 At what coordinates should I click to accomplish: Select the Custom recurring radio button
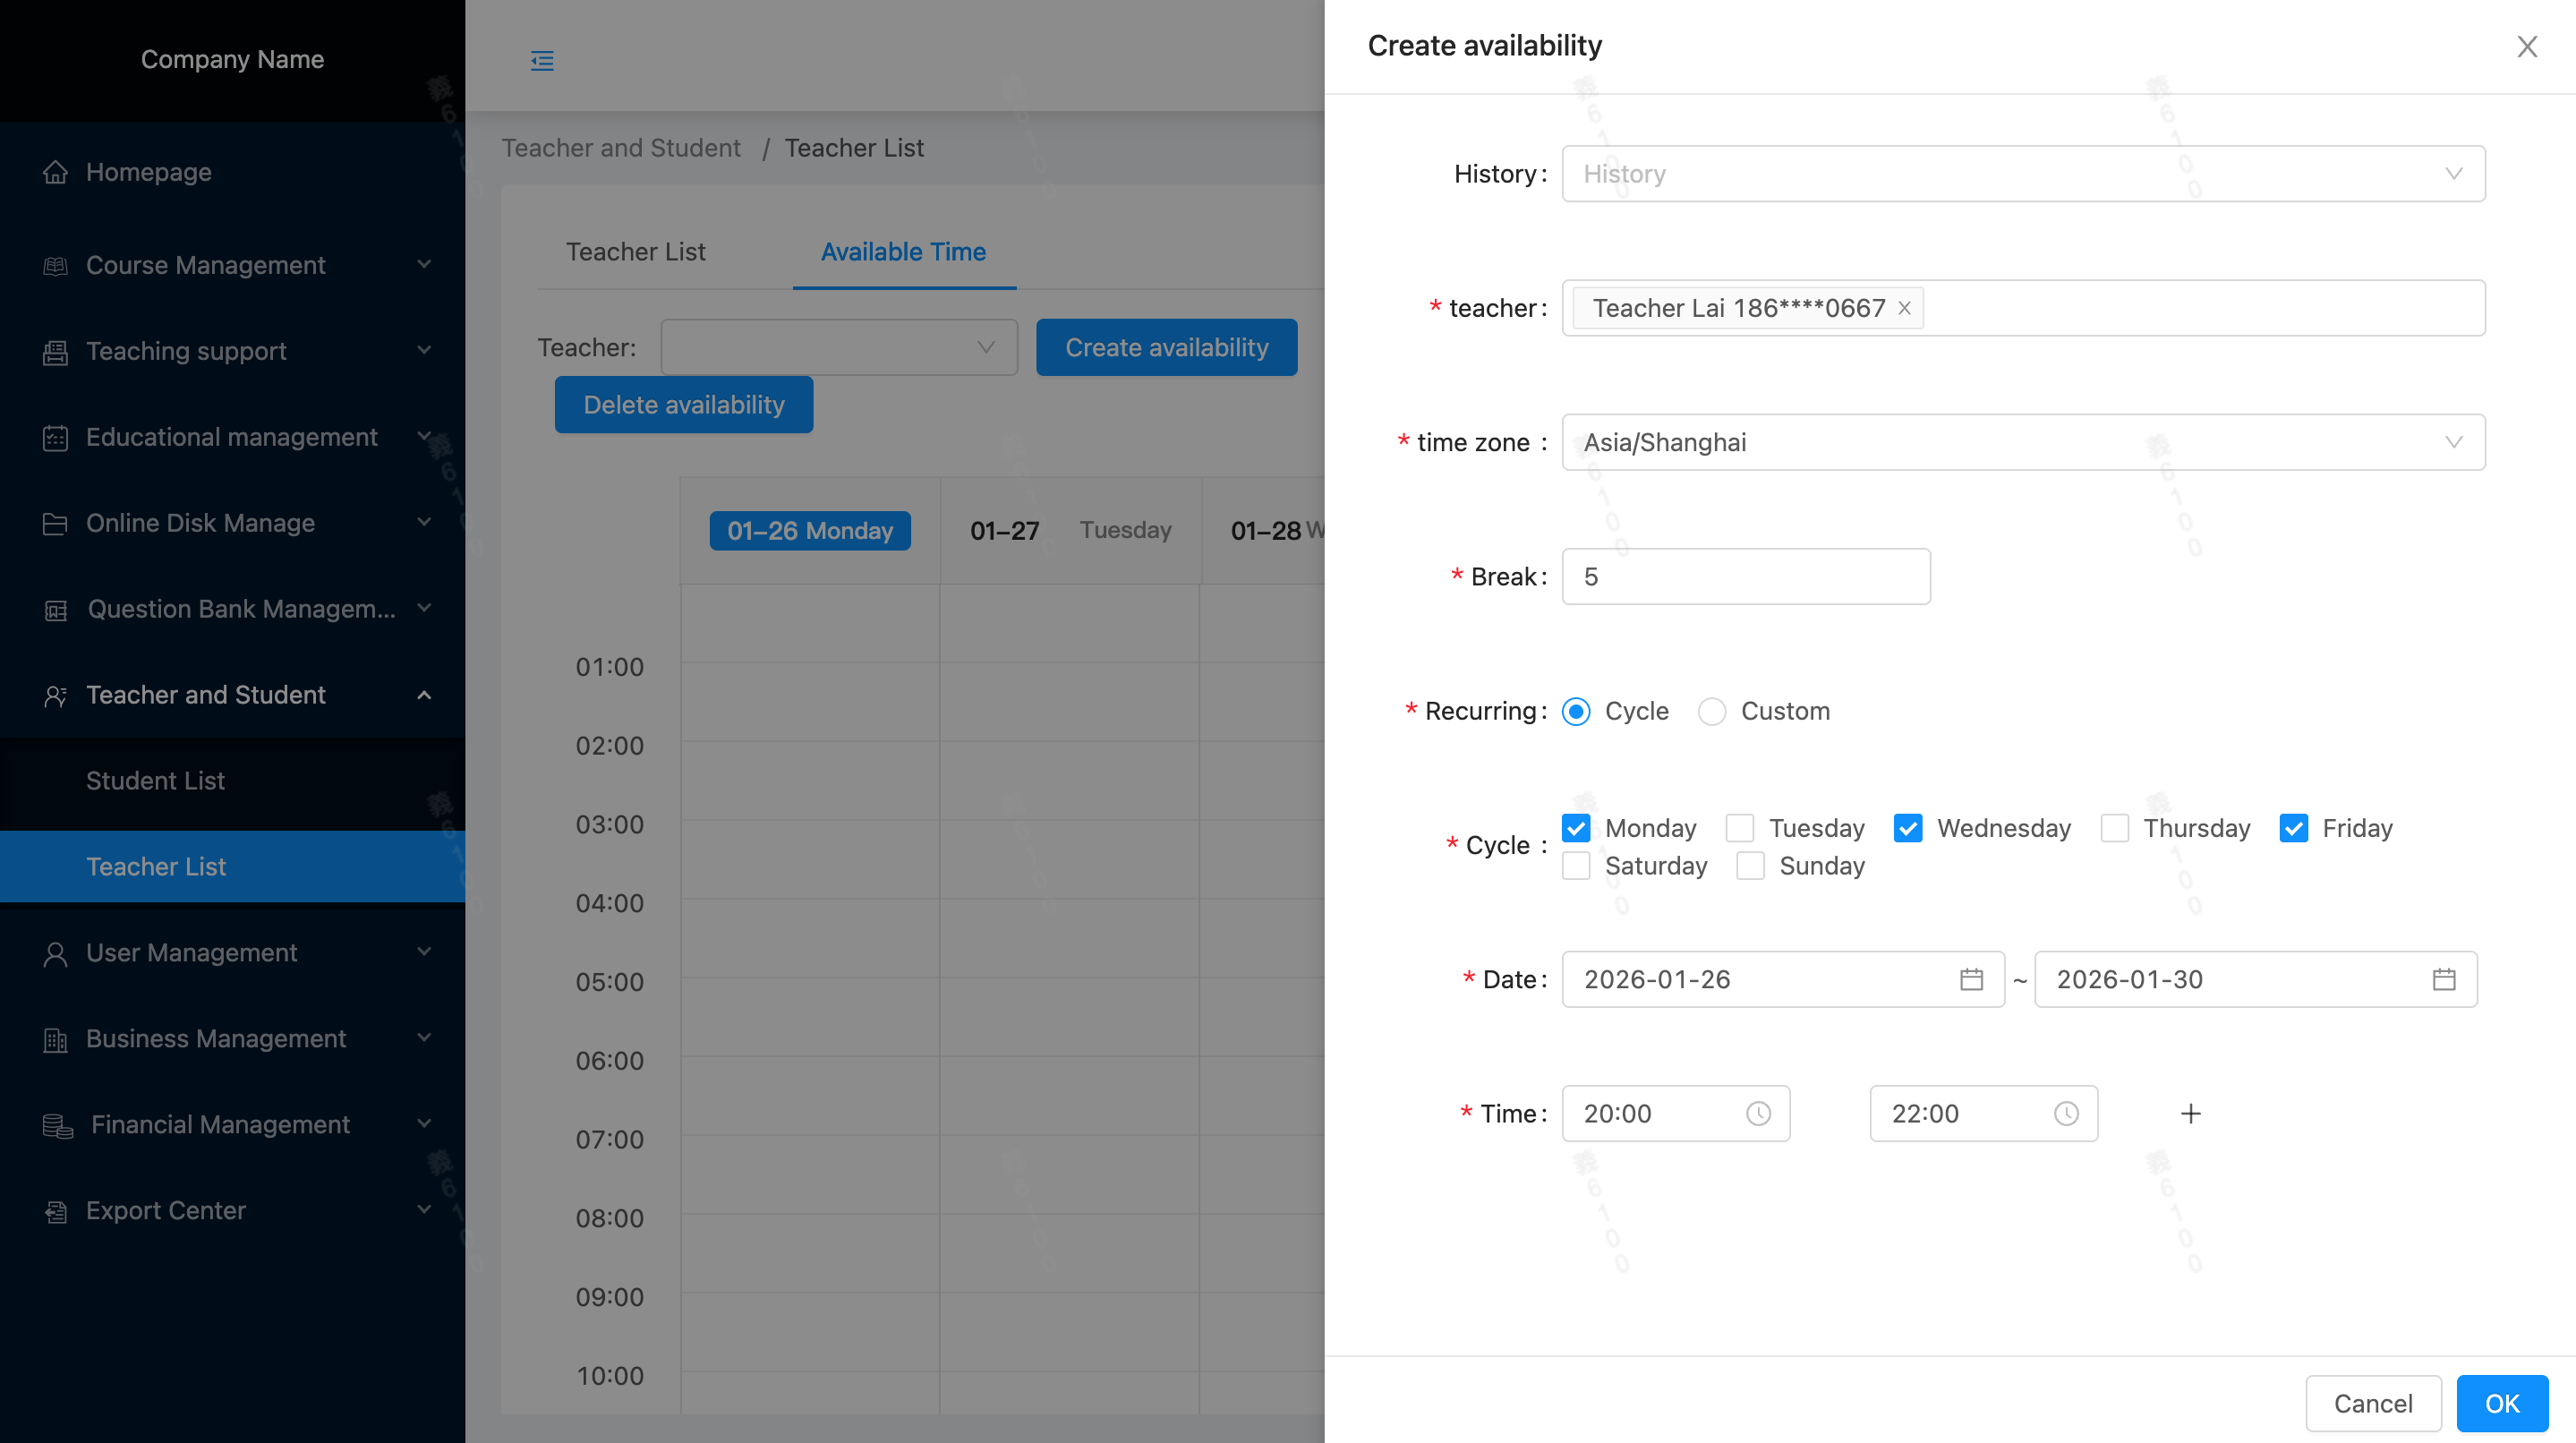click(1712, 711)
